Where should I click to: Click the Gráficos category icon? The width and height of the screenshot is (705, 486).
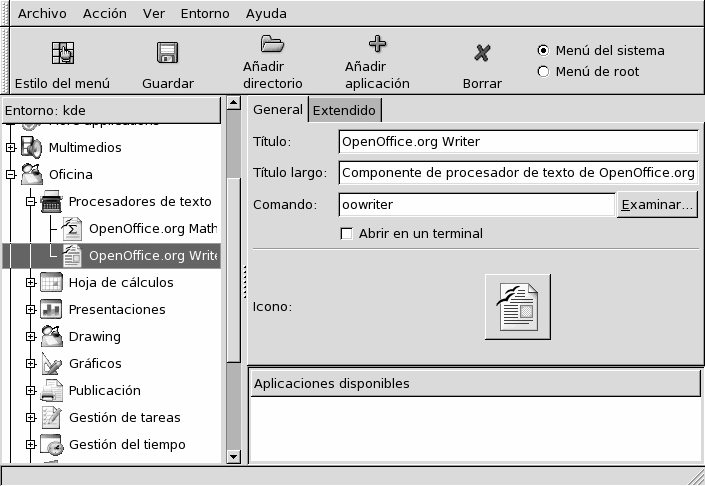click(51, 363)
